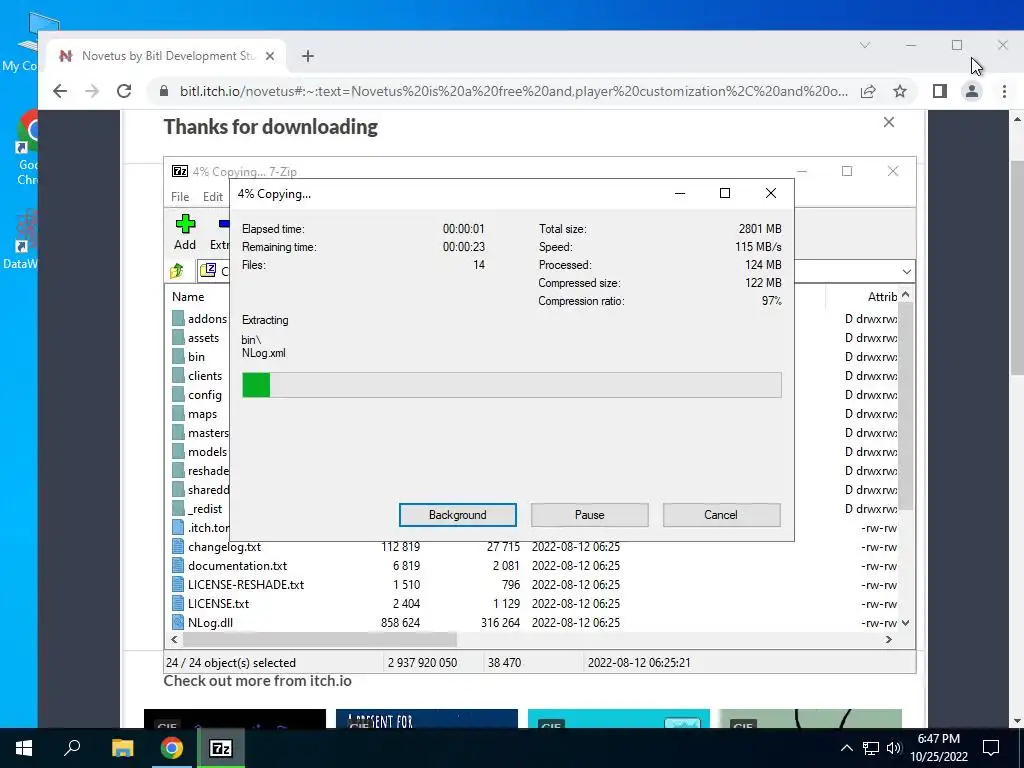
Task: Bookmark this page with the star
Action: coord(900,91)
